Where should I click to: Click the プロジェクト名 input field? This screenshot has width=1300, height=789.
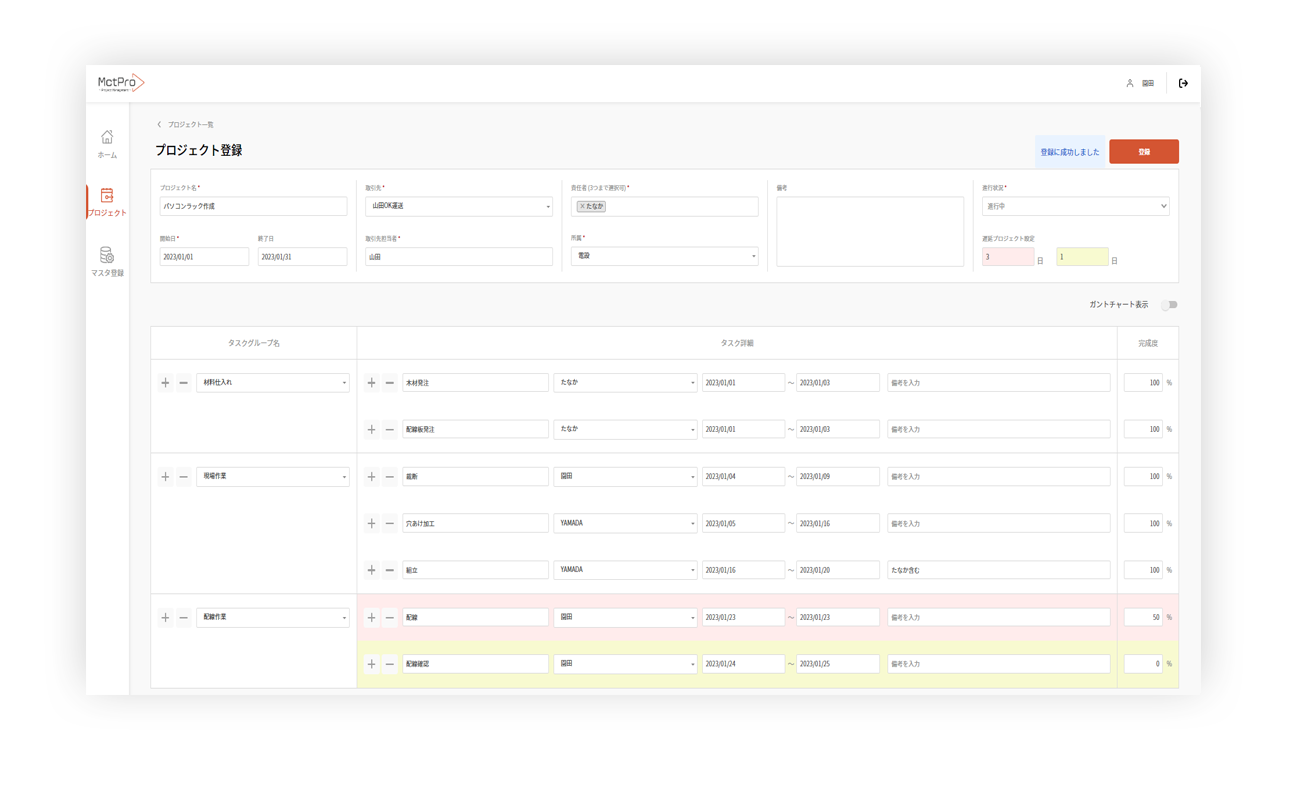(253, 206)
